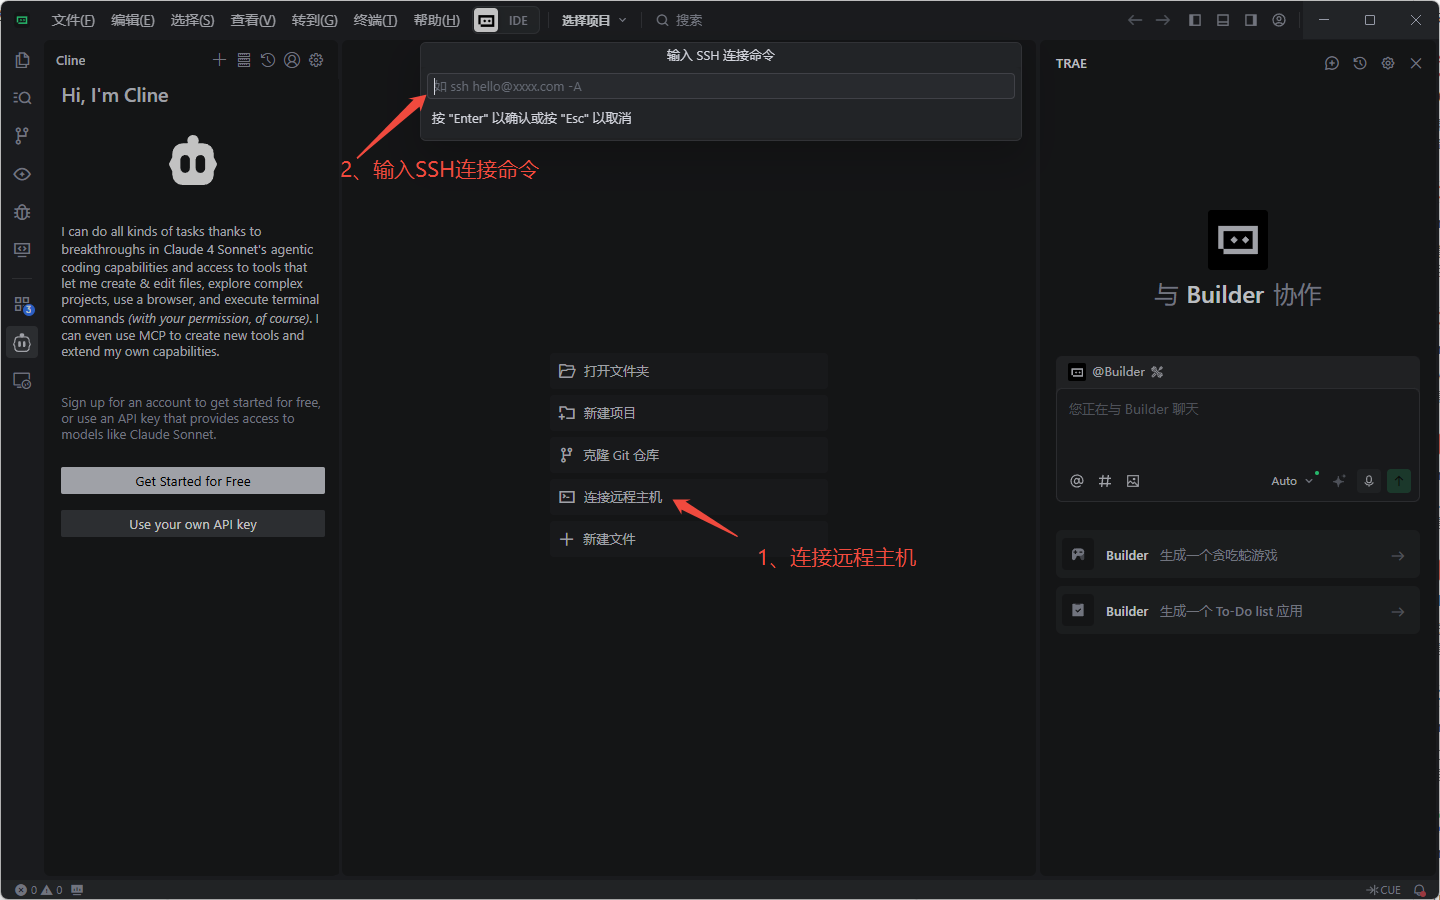Open the 选择项目 project dropdown
The image size is (1440, 900).
click(594, 20)
